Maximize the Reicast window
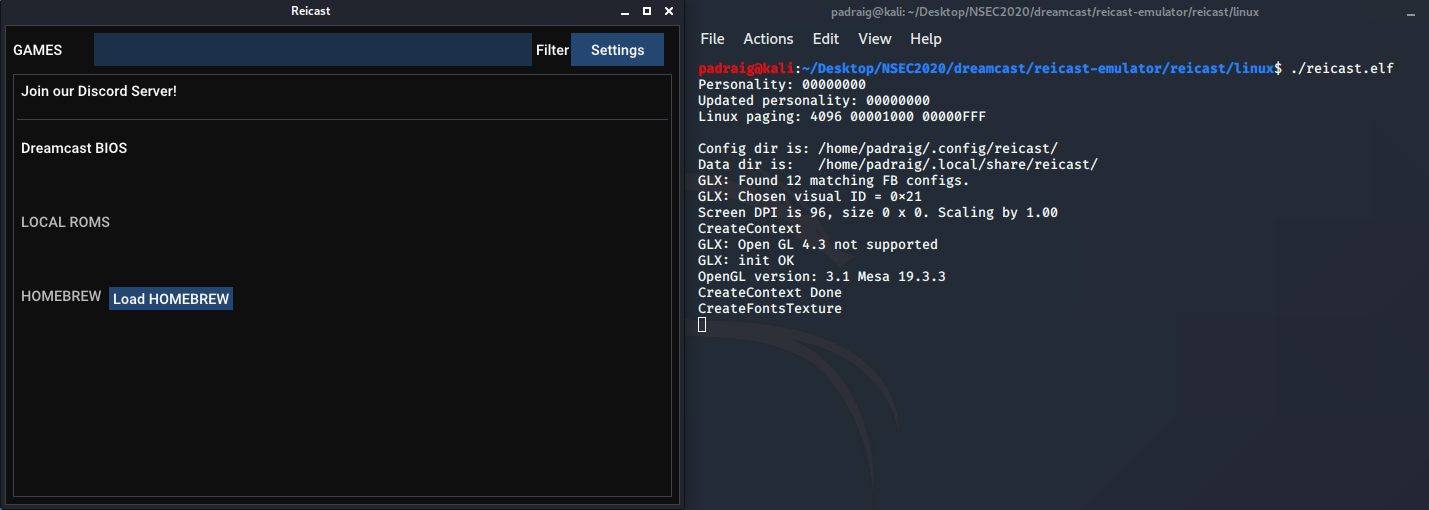This screenshot has width=1429, height=510. click(647, 11)
